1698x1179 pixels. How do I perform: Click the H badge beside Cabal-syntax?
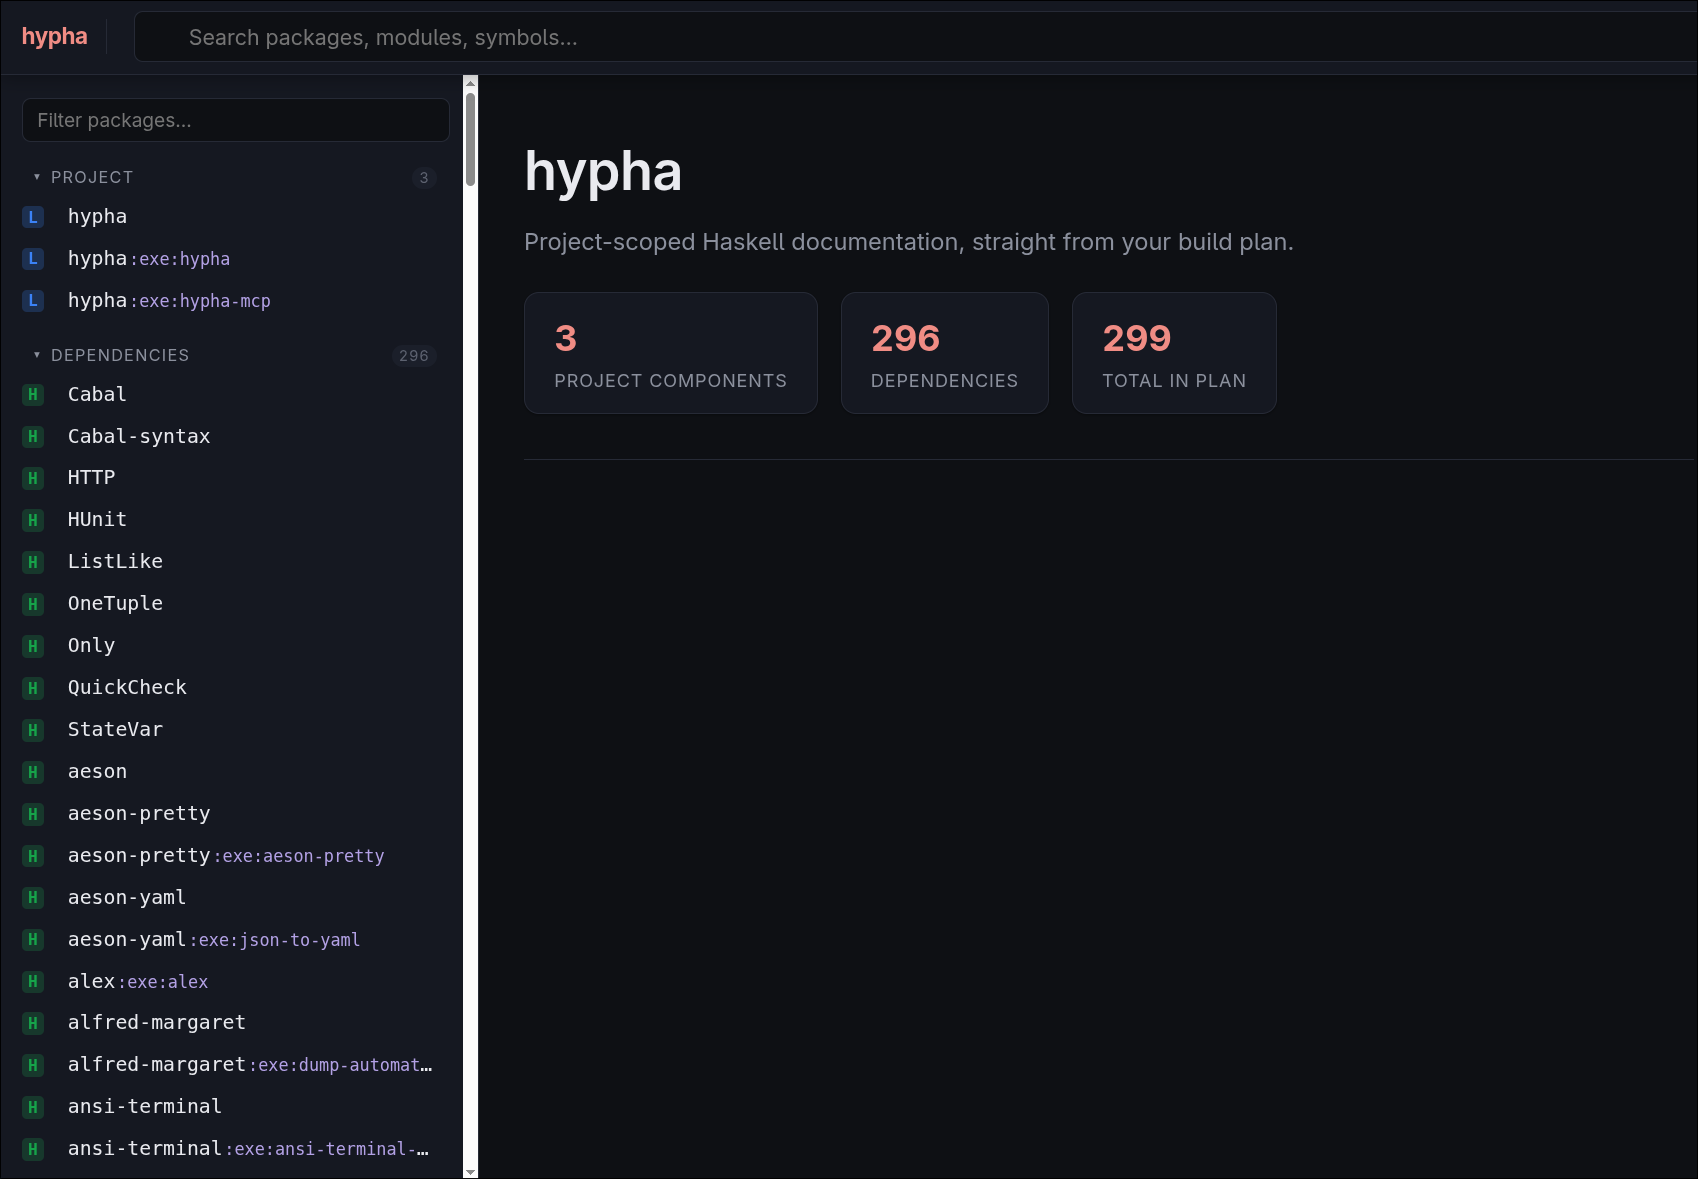(33, 437)
